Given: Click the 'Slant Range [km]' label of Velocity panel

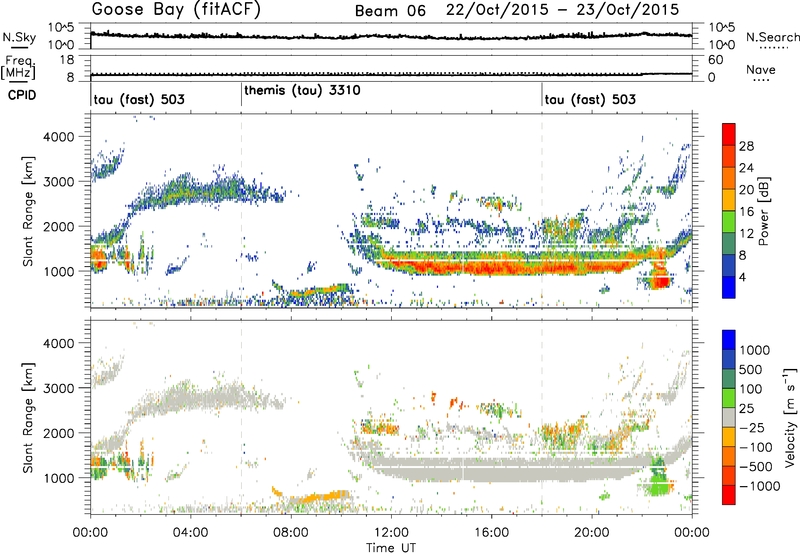Looking at the screenshot, I should point(28,417).
